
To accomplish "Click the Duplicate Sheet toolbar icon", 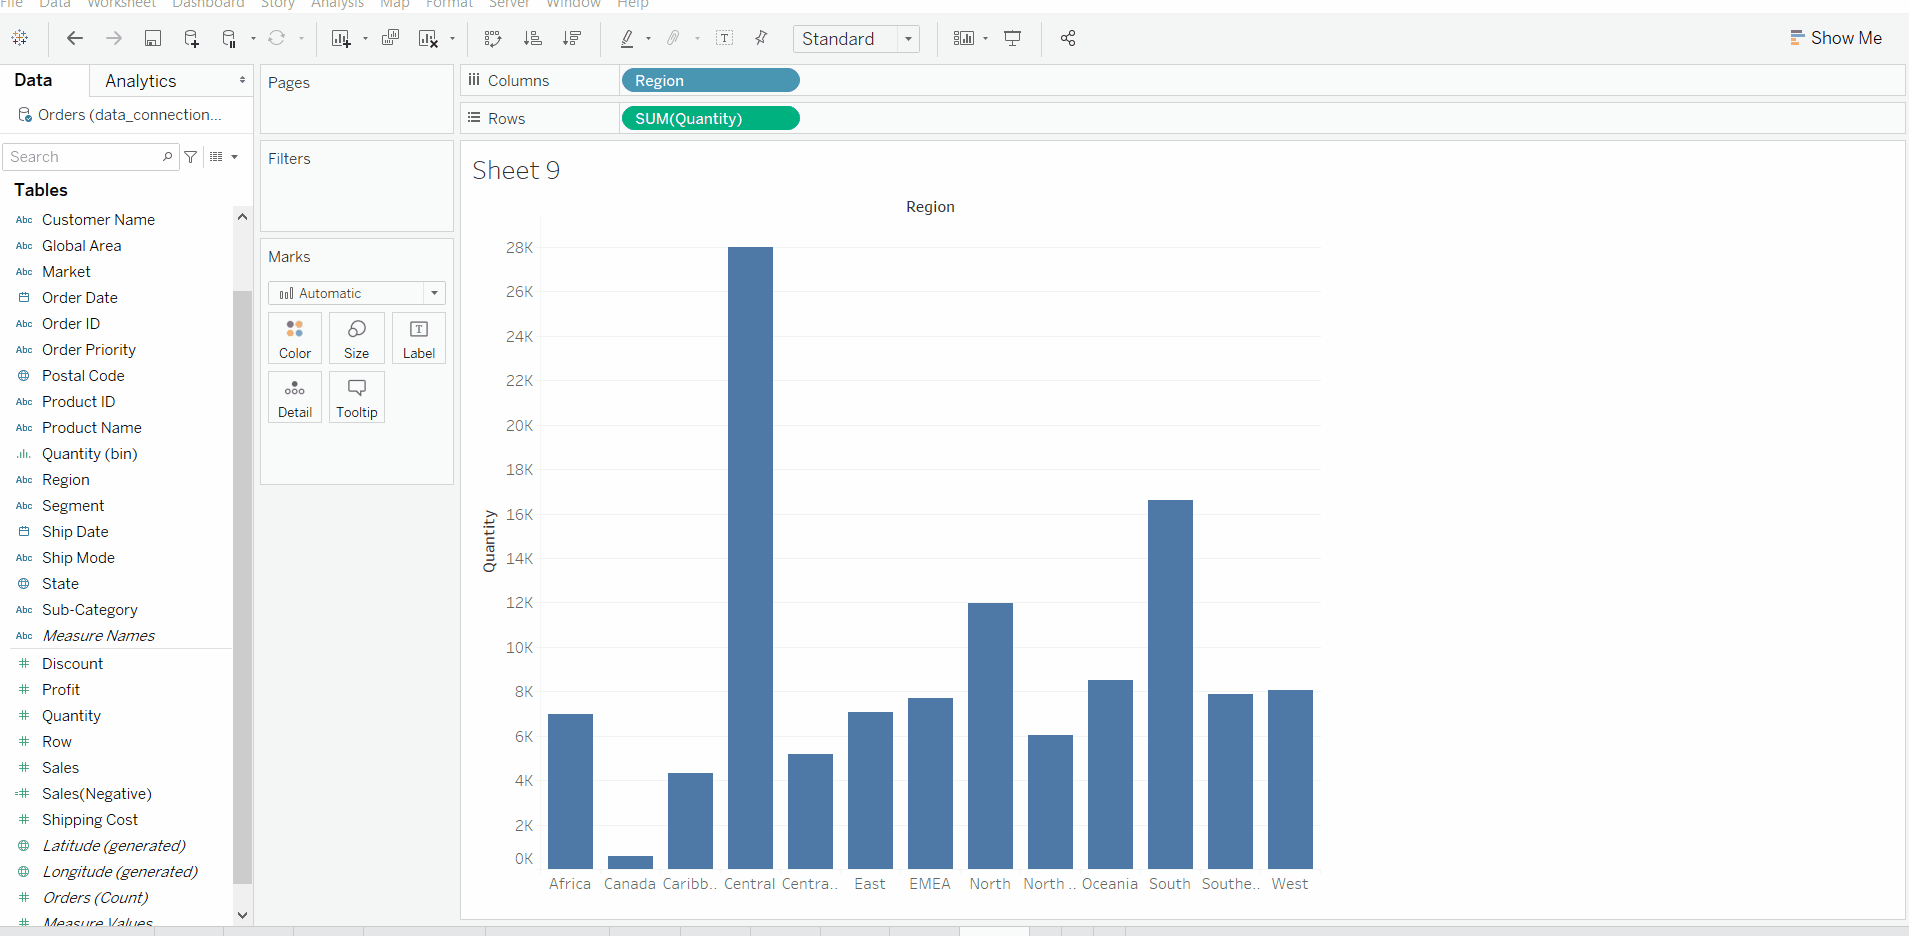I will pyautogui.click(x=390, y=38).
